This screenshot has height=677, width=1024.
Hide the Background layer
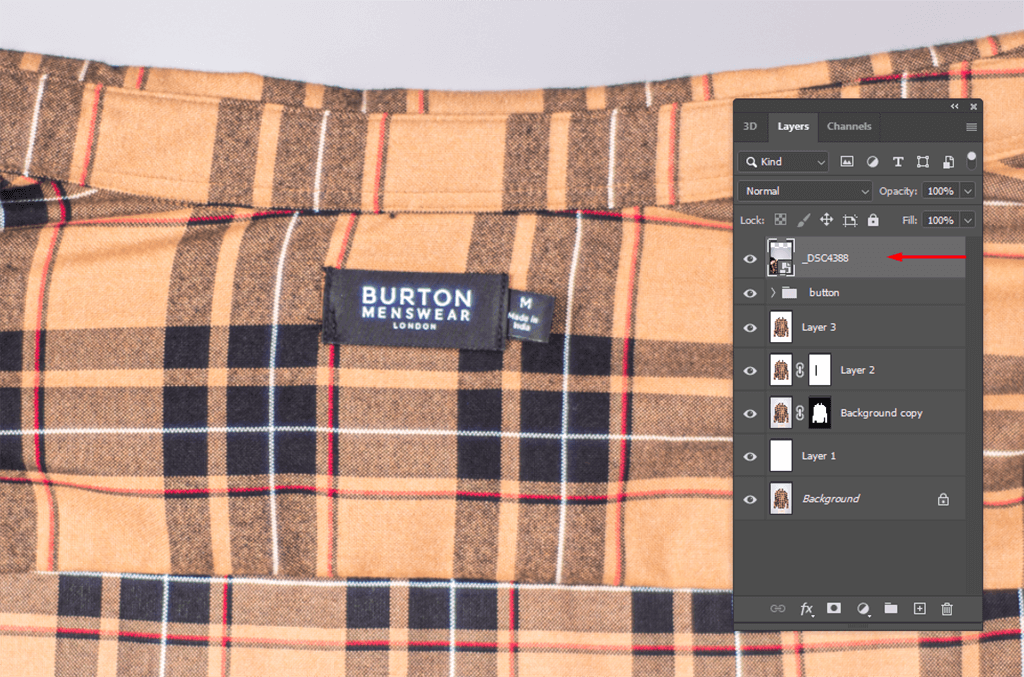pos(750,499)
